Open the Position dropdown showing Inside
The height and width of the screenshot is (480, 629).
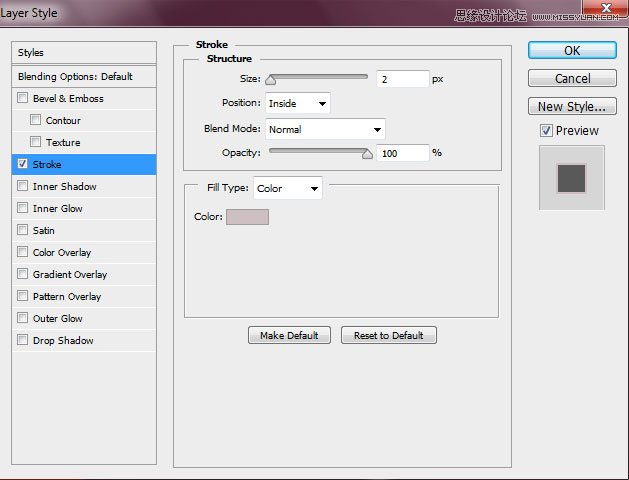[x=298, y=103]
